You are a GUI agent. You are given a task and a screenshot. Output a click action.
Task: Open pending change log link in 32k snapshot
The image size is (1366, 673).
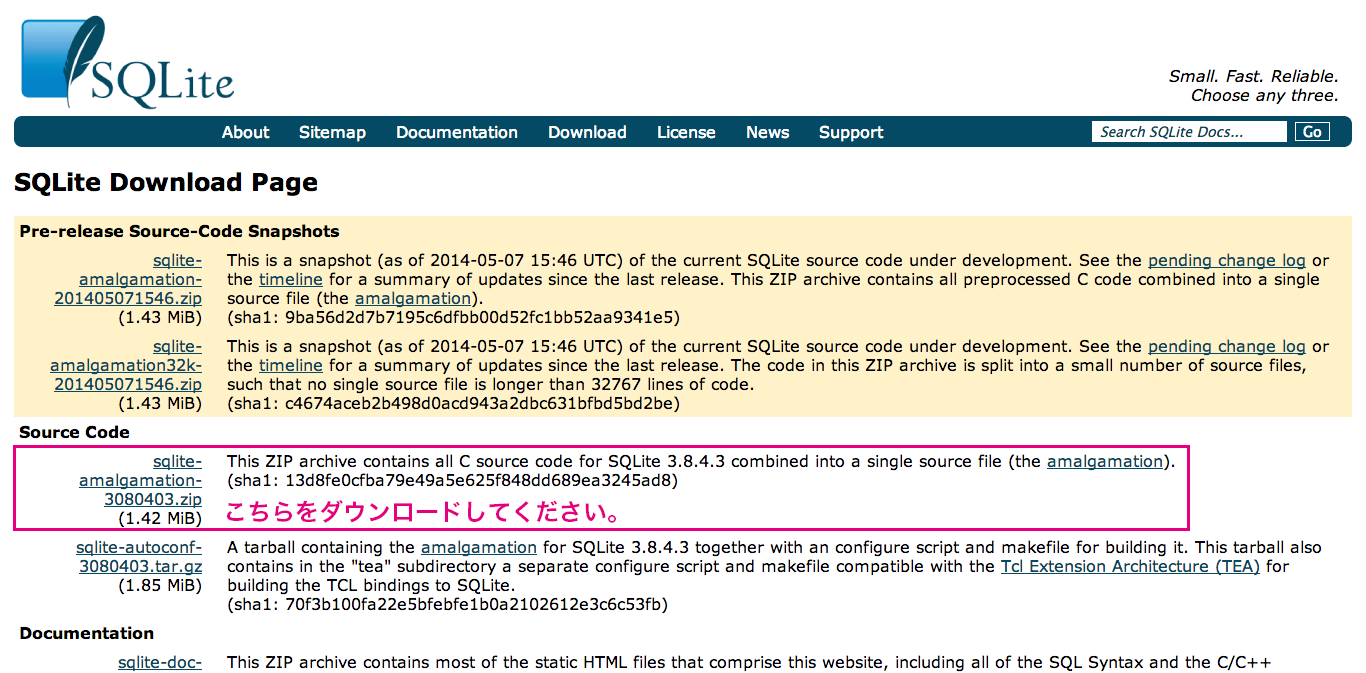pos(1227,346)
